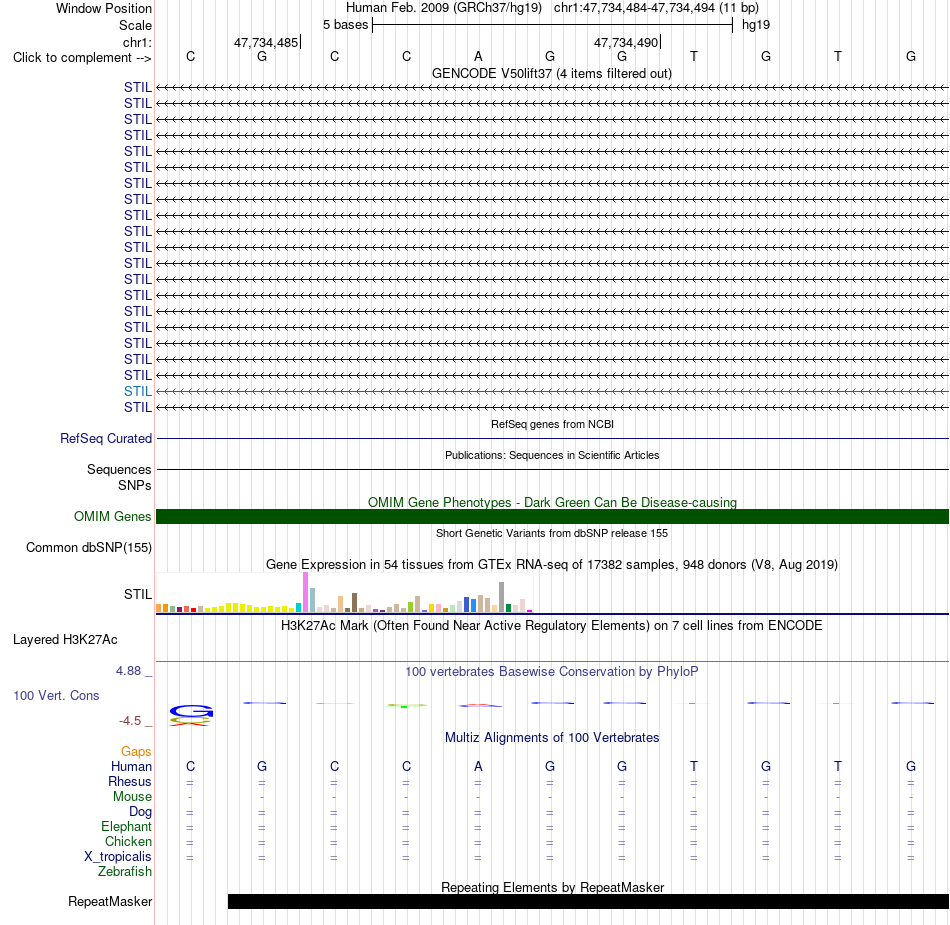The height and width of the screenshot is (925, 950).
Task: Open 'Repeating Elements by RepeatMasker' track title
Action: (552, 887)
